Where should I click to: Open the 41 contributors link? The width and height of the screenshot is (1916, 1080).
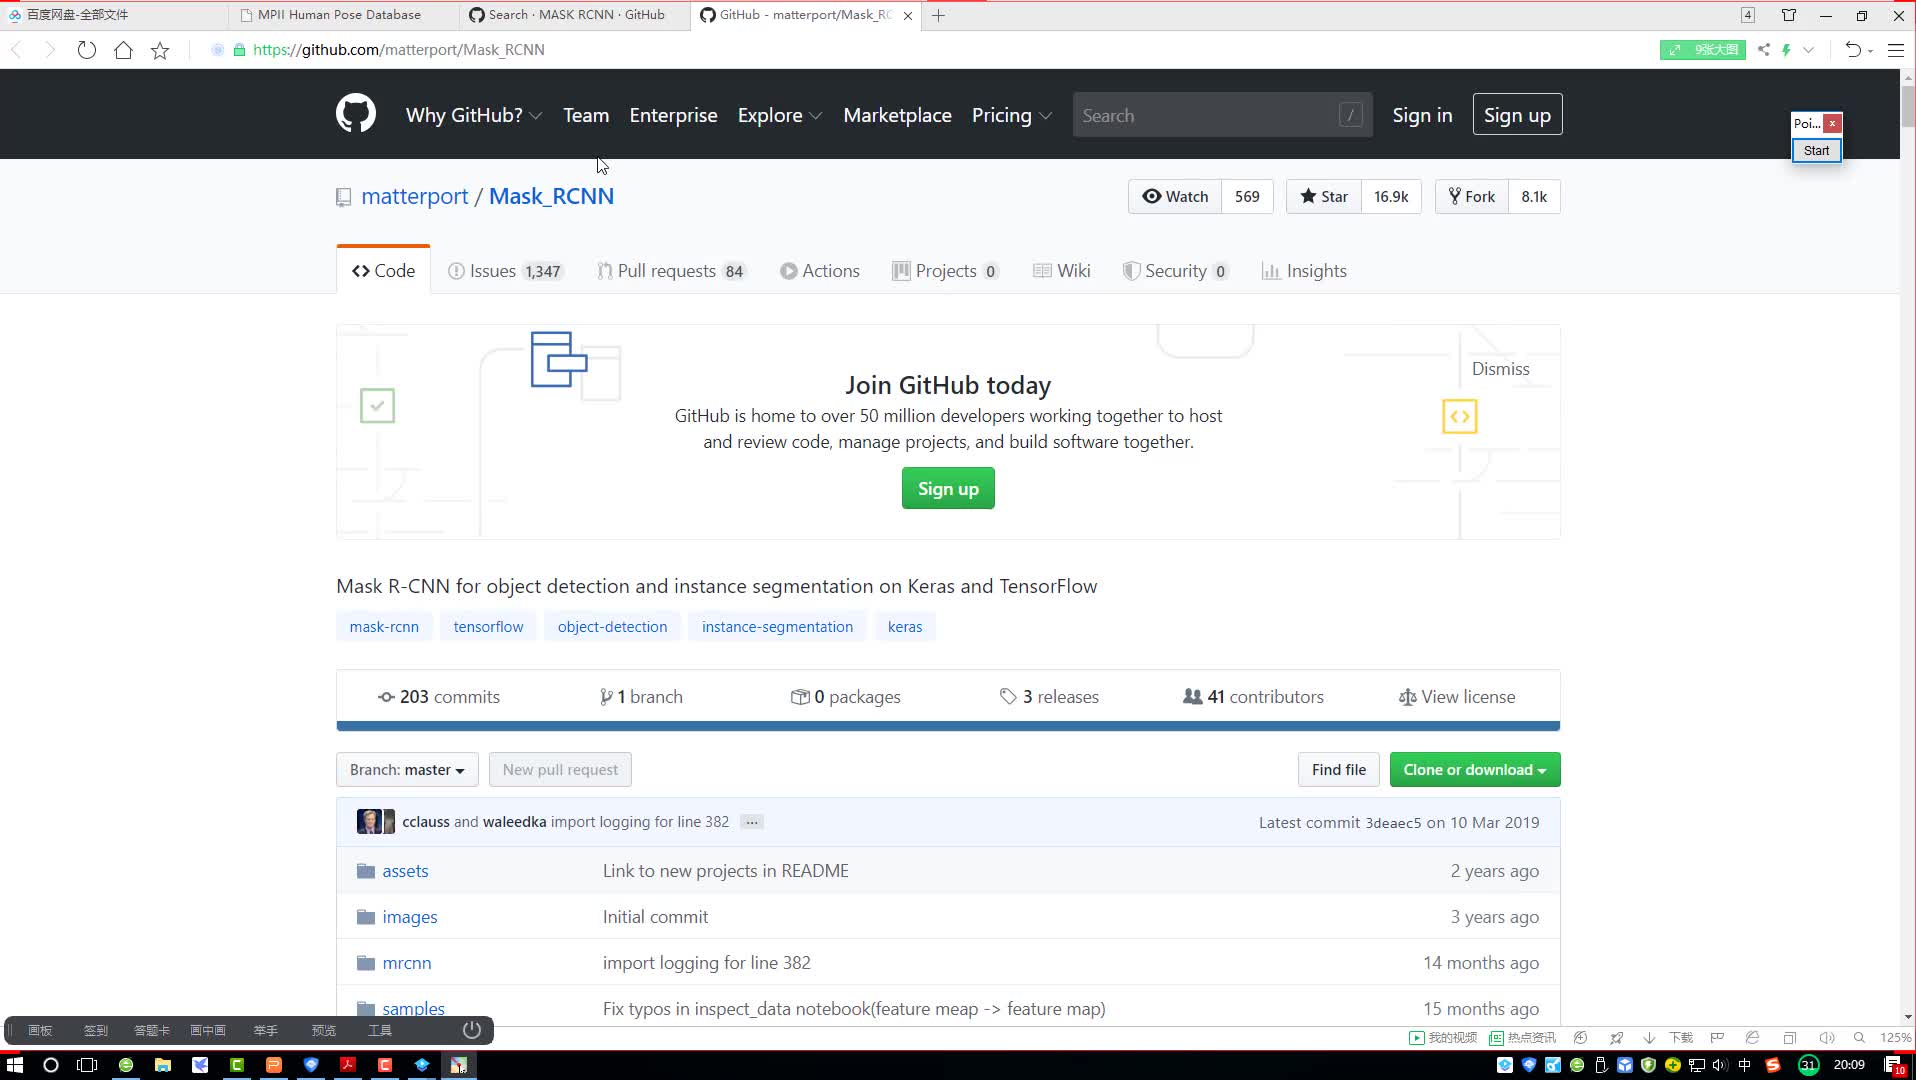(x=1253, y=696)
